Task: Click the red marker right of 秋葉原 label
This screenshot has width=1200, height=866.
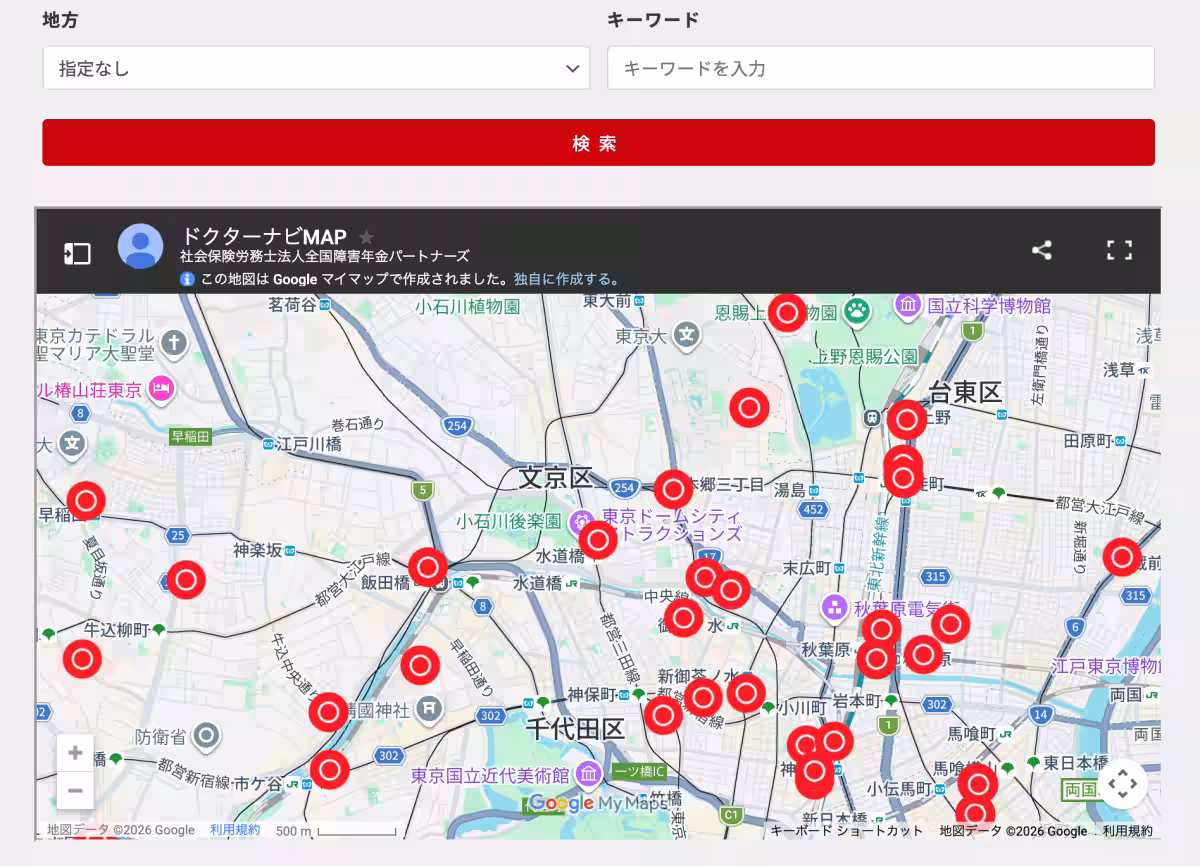Action: (x=876, y=659)
